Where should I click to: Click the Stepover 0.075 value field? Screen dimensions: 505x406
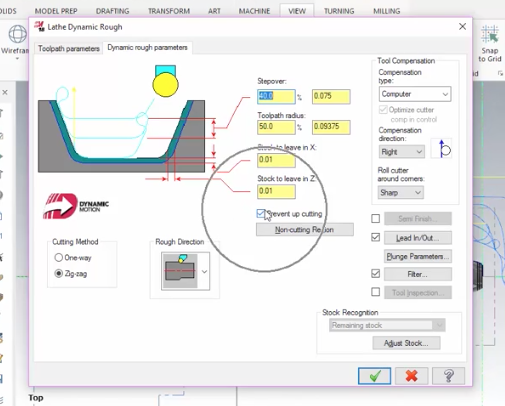point(331,96)
